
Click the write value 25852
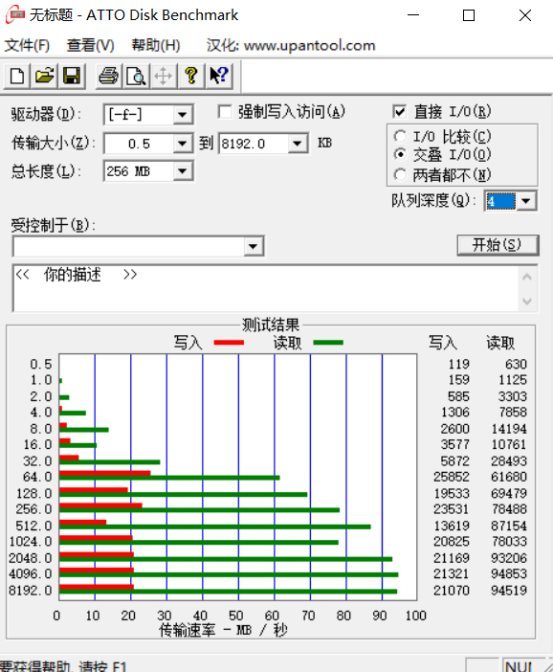[x=451, y=477]
